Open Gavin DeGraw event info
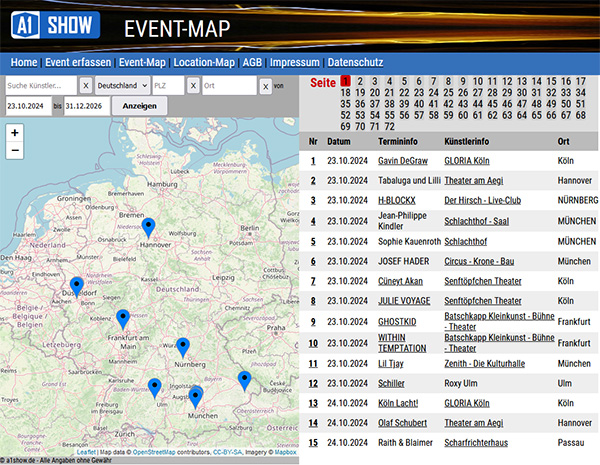Image resolution: width=600 pixels, height=465 pixels. (403, 161)
